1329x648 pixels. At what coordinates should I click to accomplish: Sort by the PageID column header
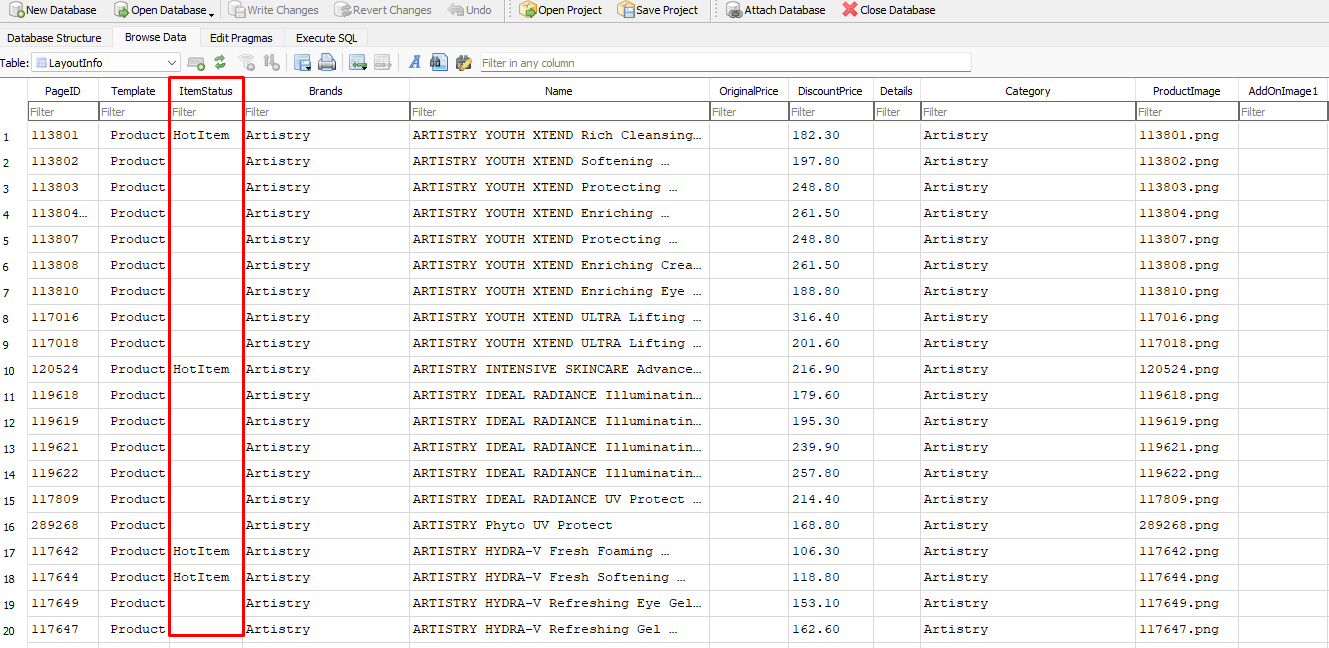coord(63,91)
